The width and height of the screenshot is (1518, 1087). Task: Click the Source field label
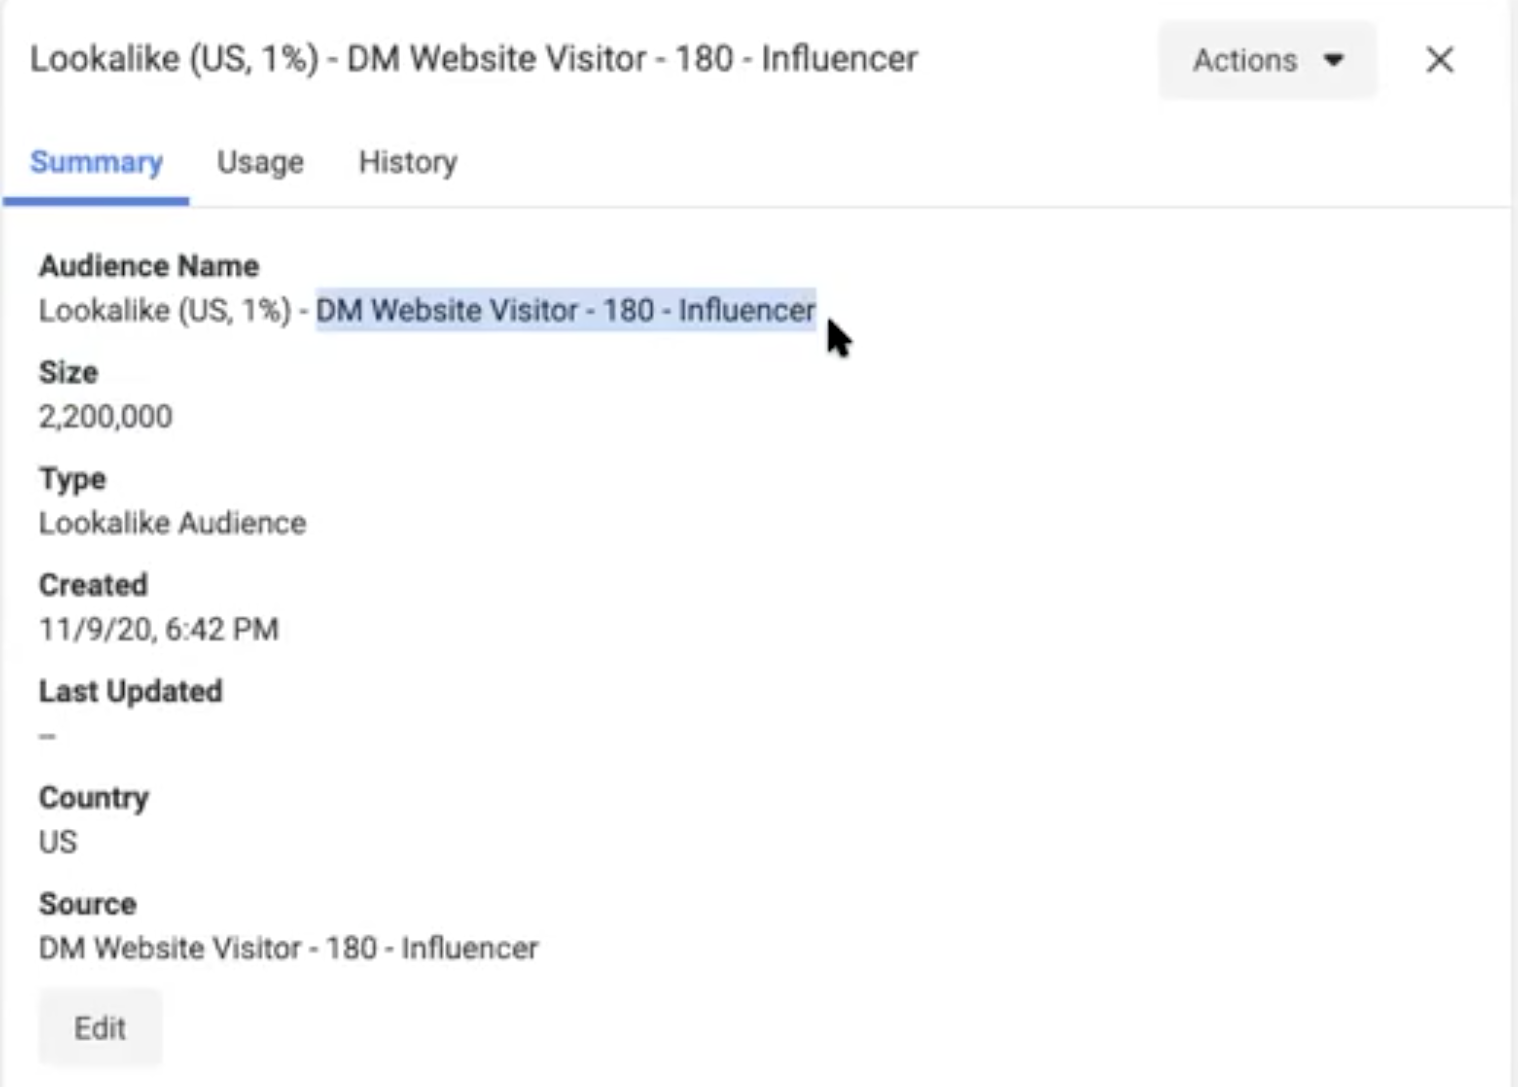[x=87, y=904]
